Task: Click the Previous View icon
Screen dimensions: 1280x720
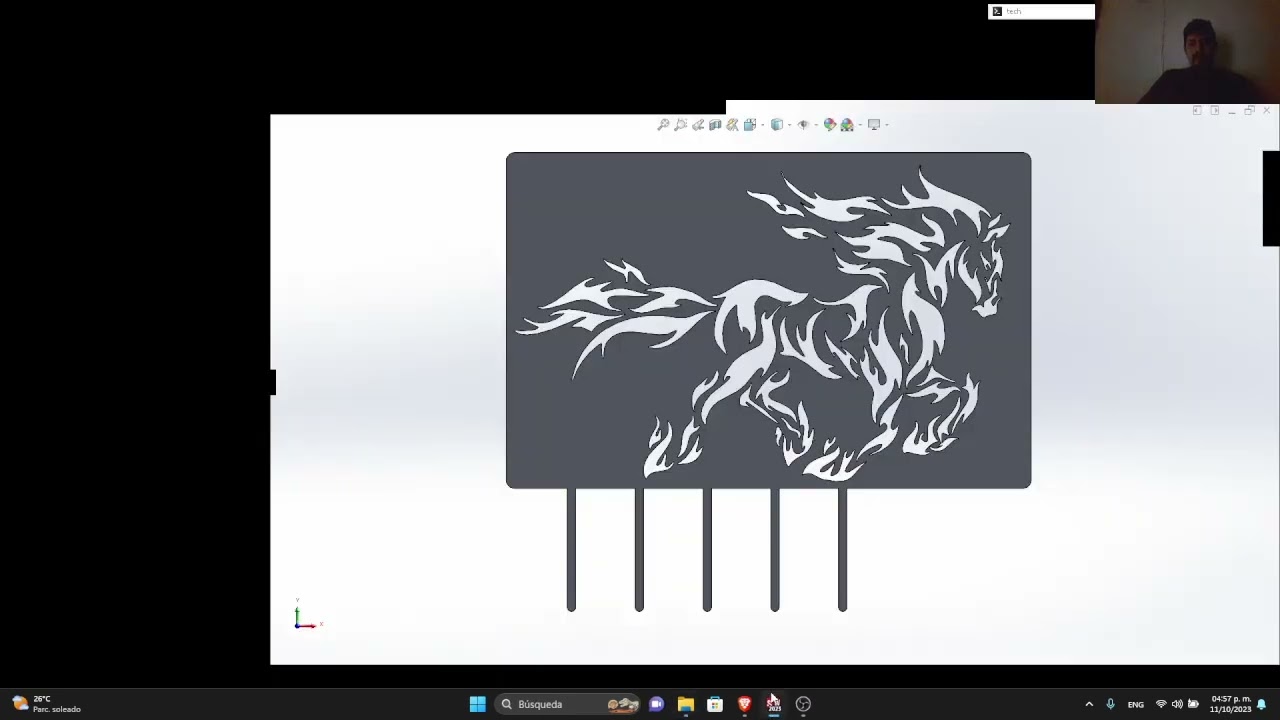Action: [x=698, y=125]
